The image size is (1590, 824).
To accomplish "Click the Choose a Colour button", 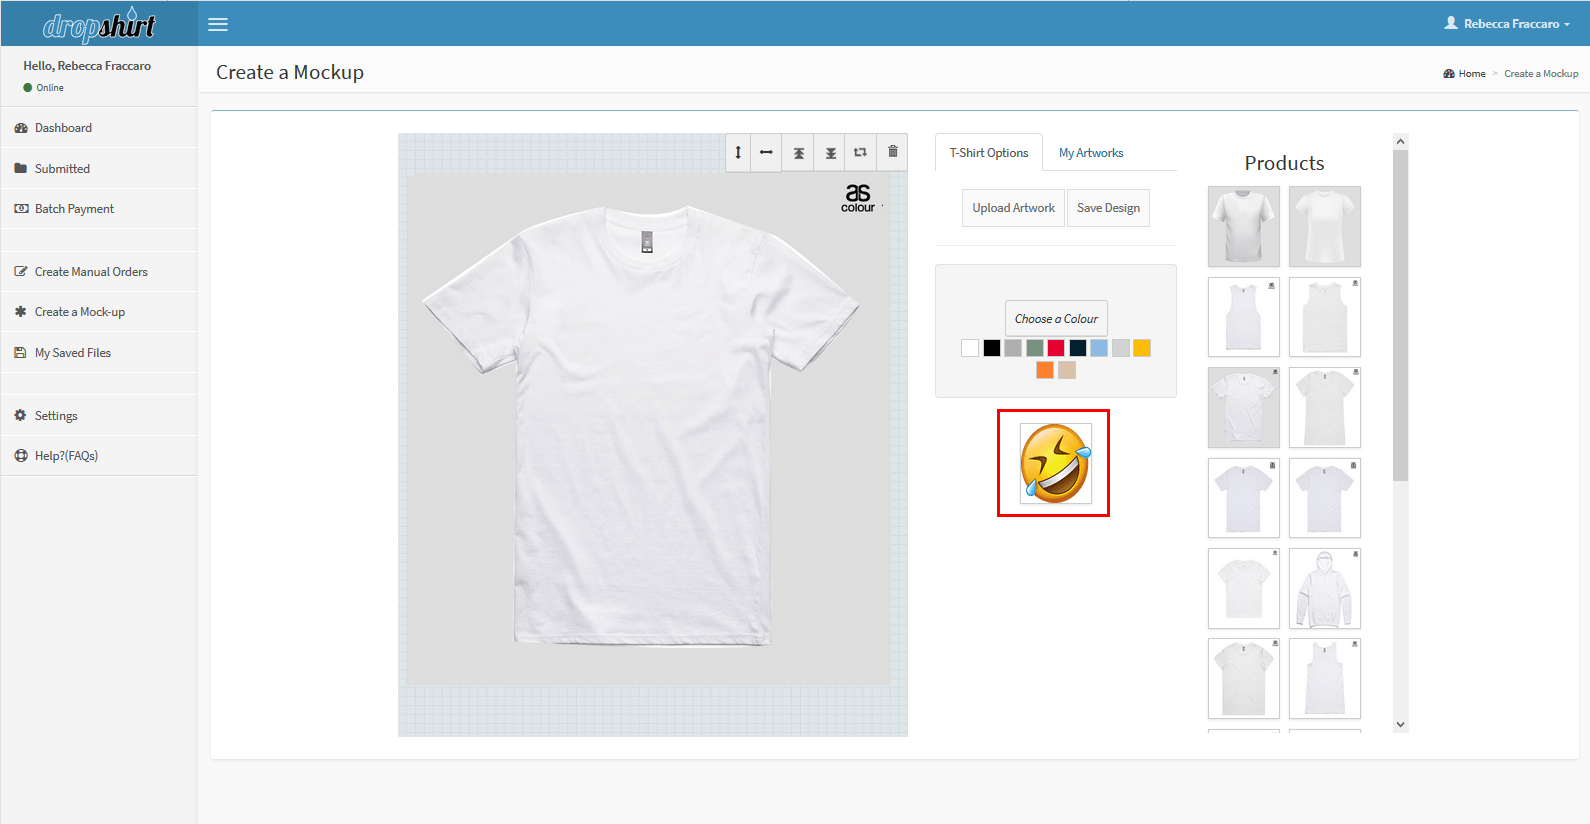I will point(1056,319).
